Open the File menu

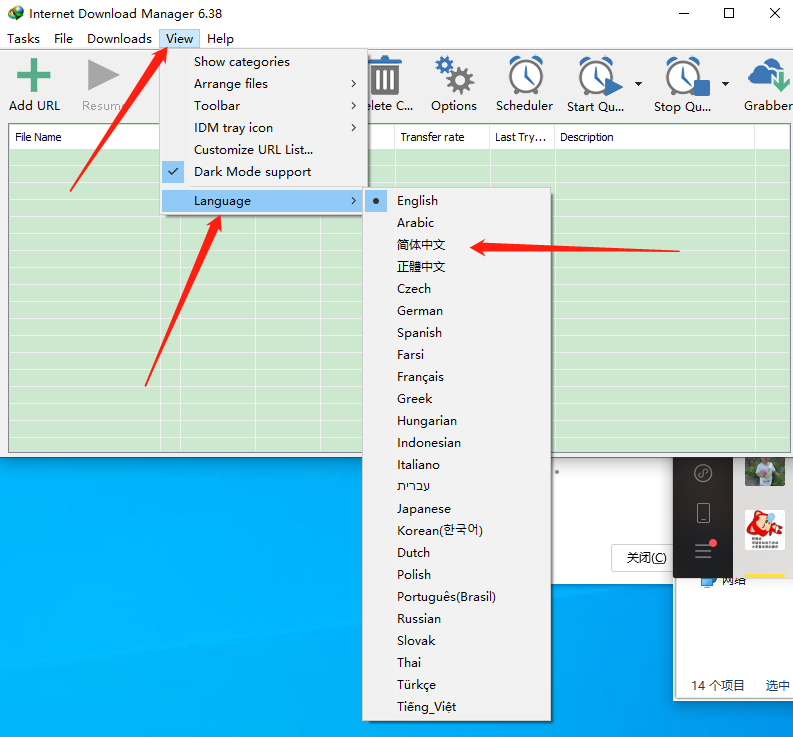coord(63,39)
